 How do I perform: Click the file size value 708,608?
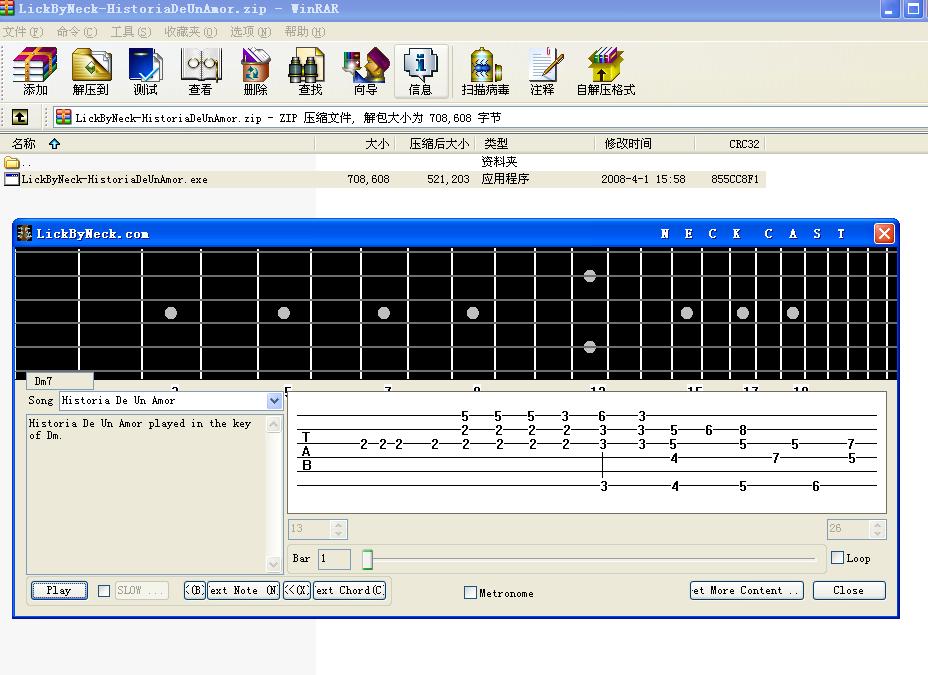368,179
